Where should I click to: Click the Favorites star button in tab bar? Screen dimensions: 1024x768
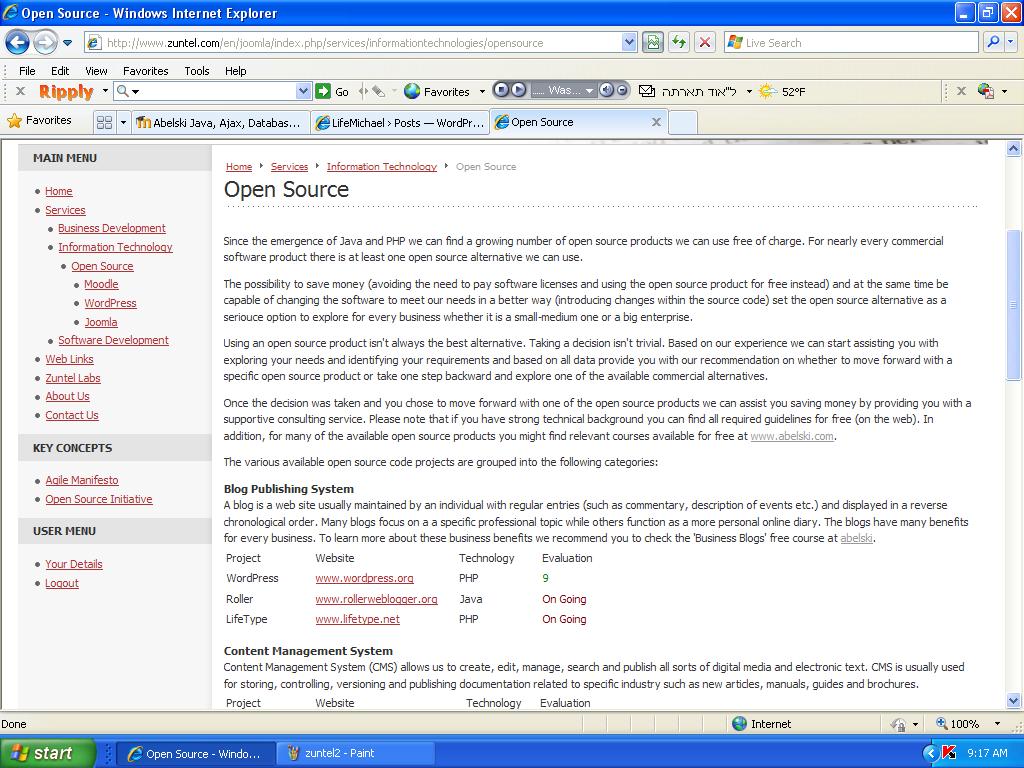[x=39, y=121]
